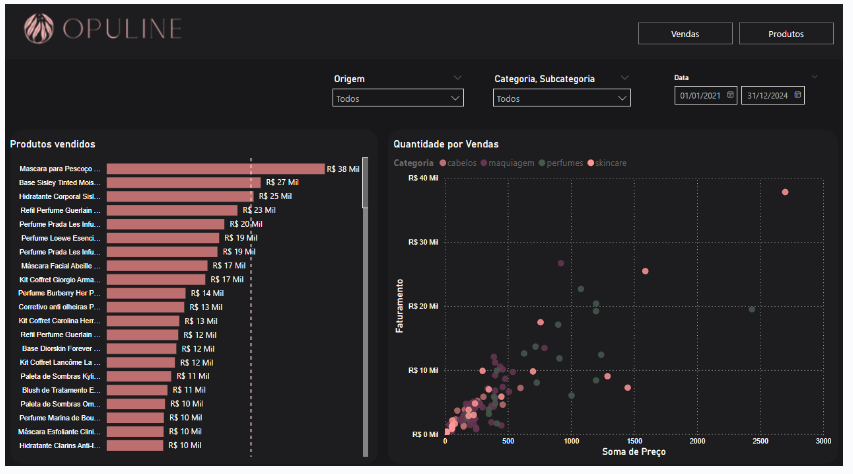Click the Kit Coffret Lancôme La label
The image size is (853, 474).
pyautogui.click(x=60, y=362)
